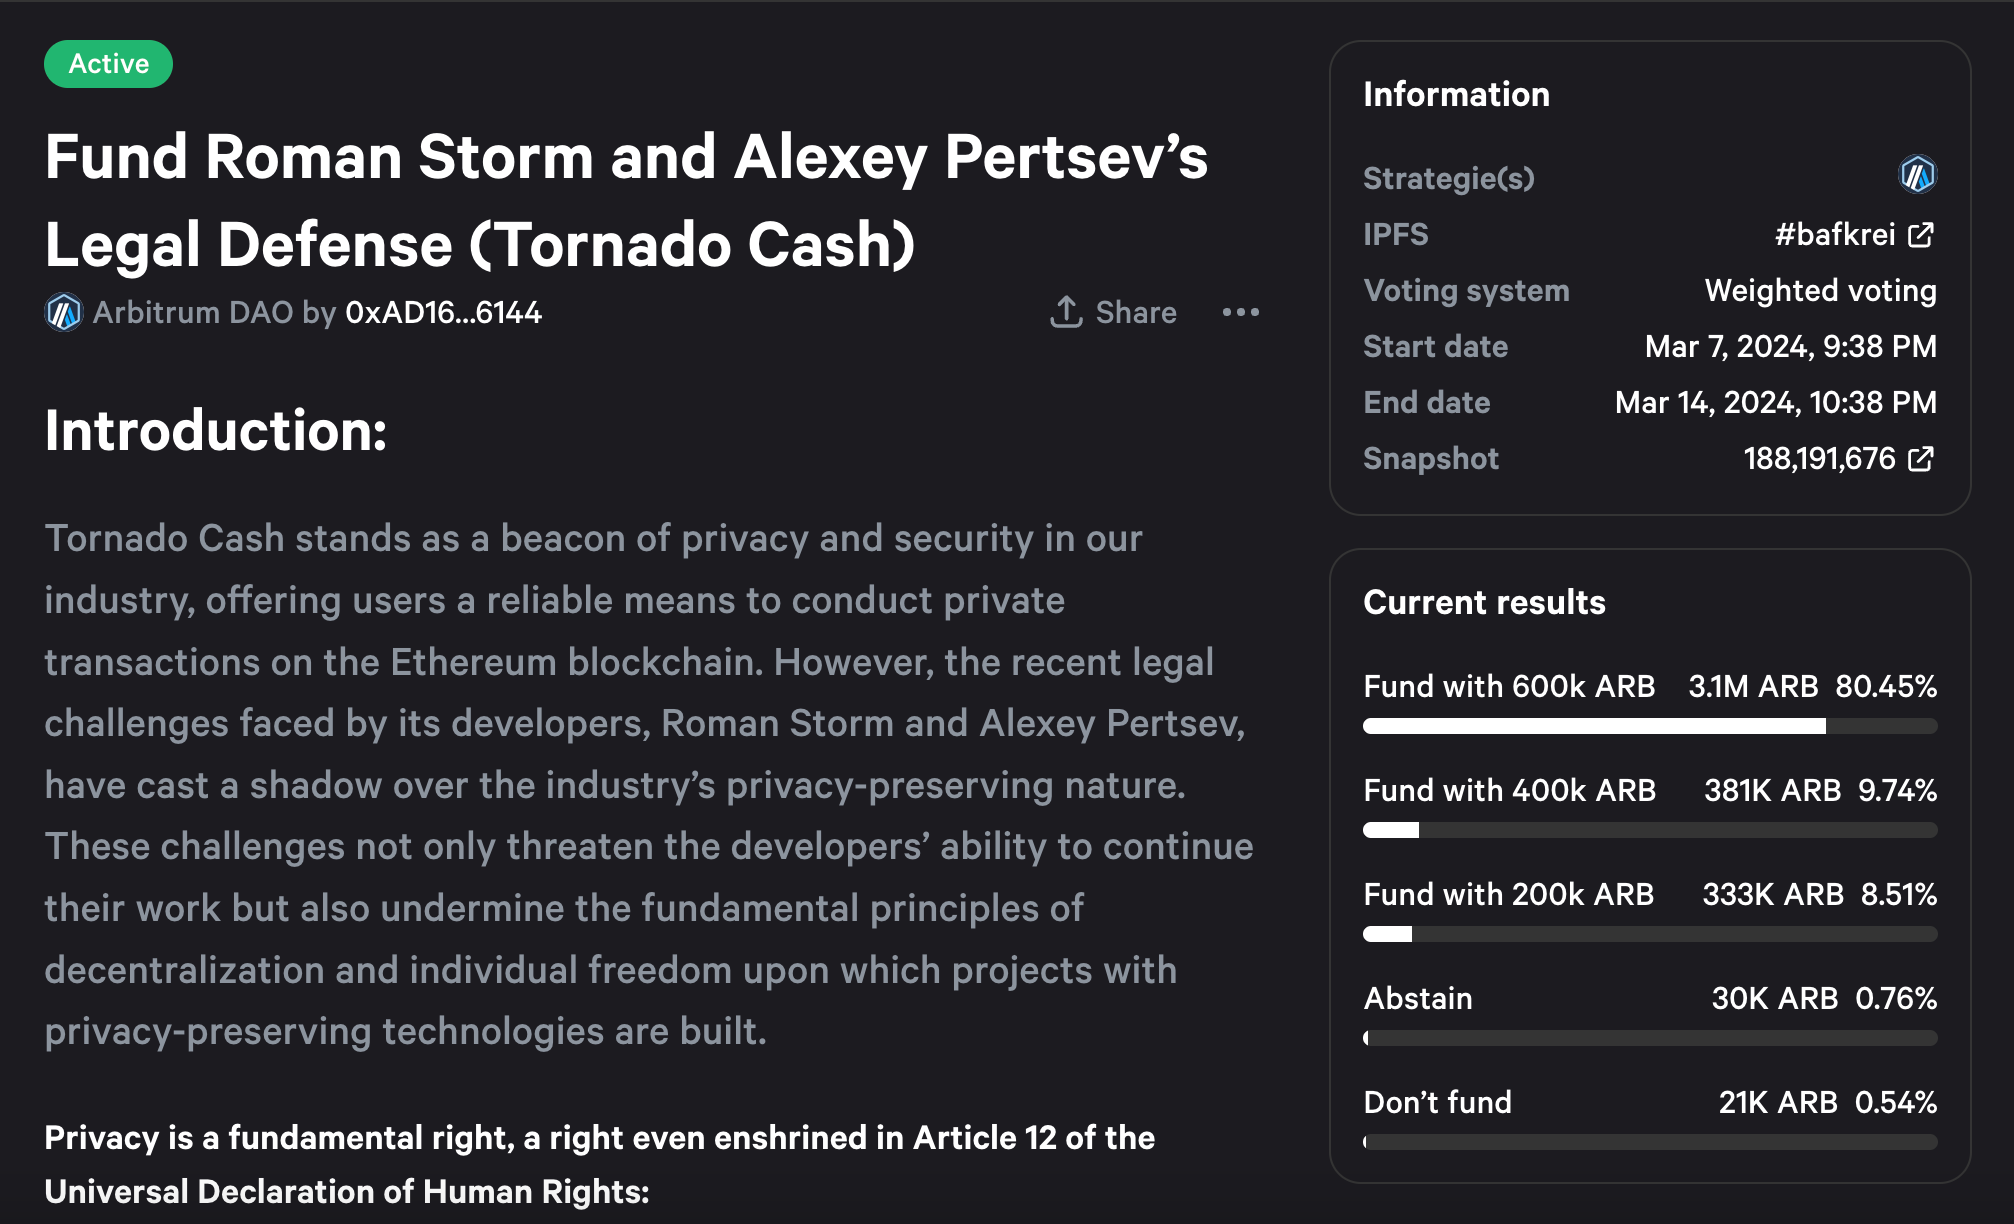Click the Share button label
2014x1224 pixels.
coord(1135,313)
